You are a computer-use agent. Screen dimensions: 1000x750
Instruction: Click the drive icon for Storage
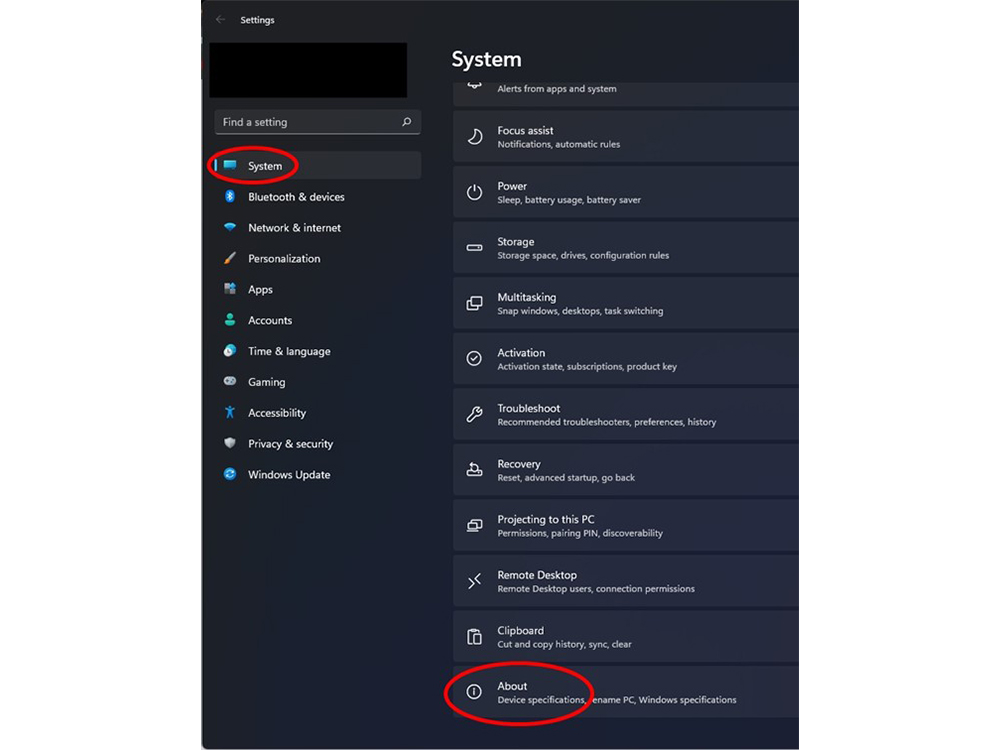tap(474, 247)
